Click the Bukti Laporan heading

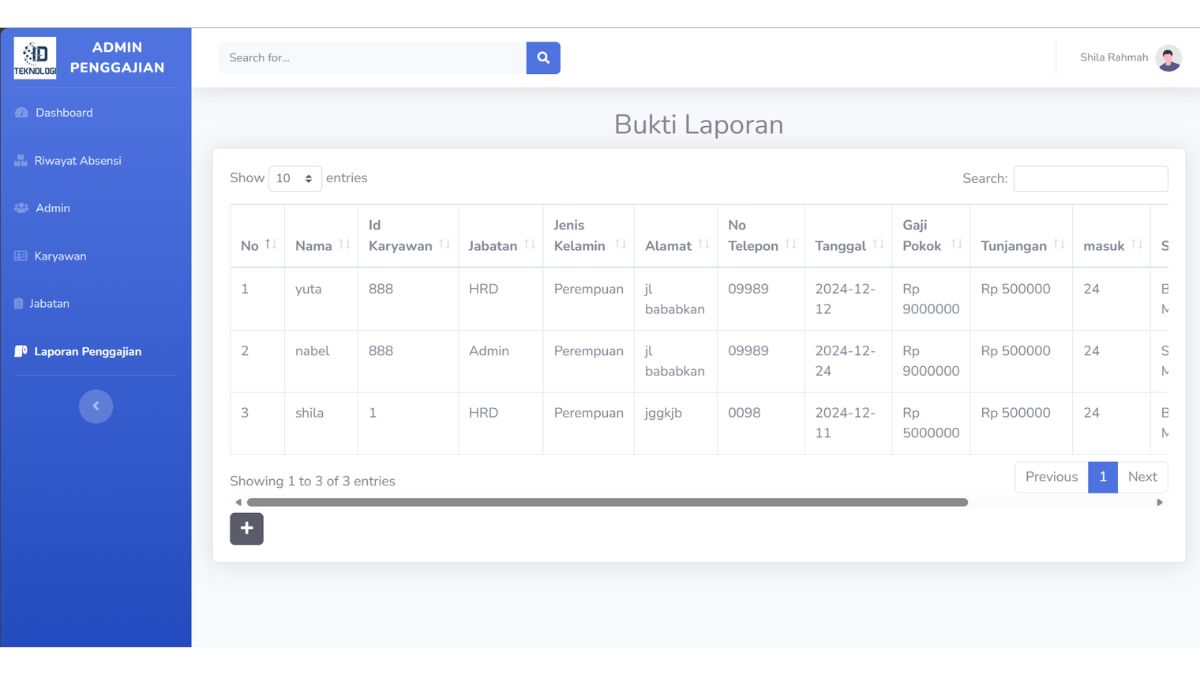[699, 125]
